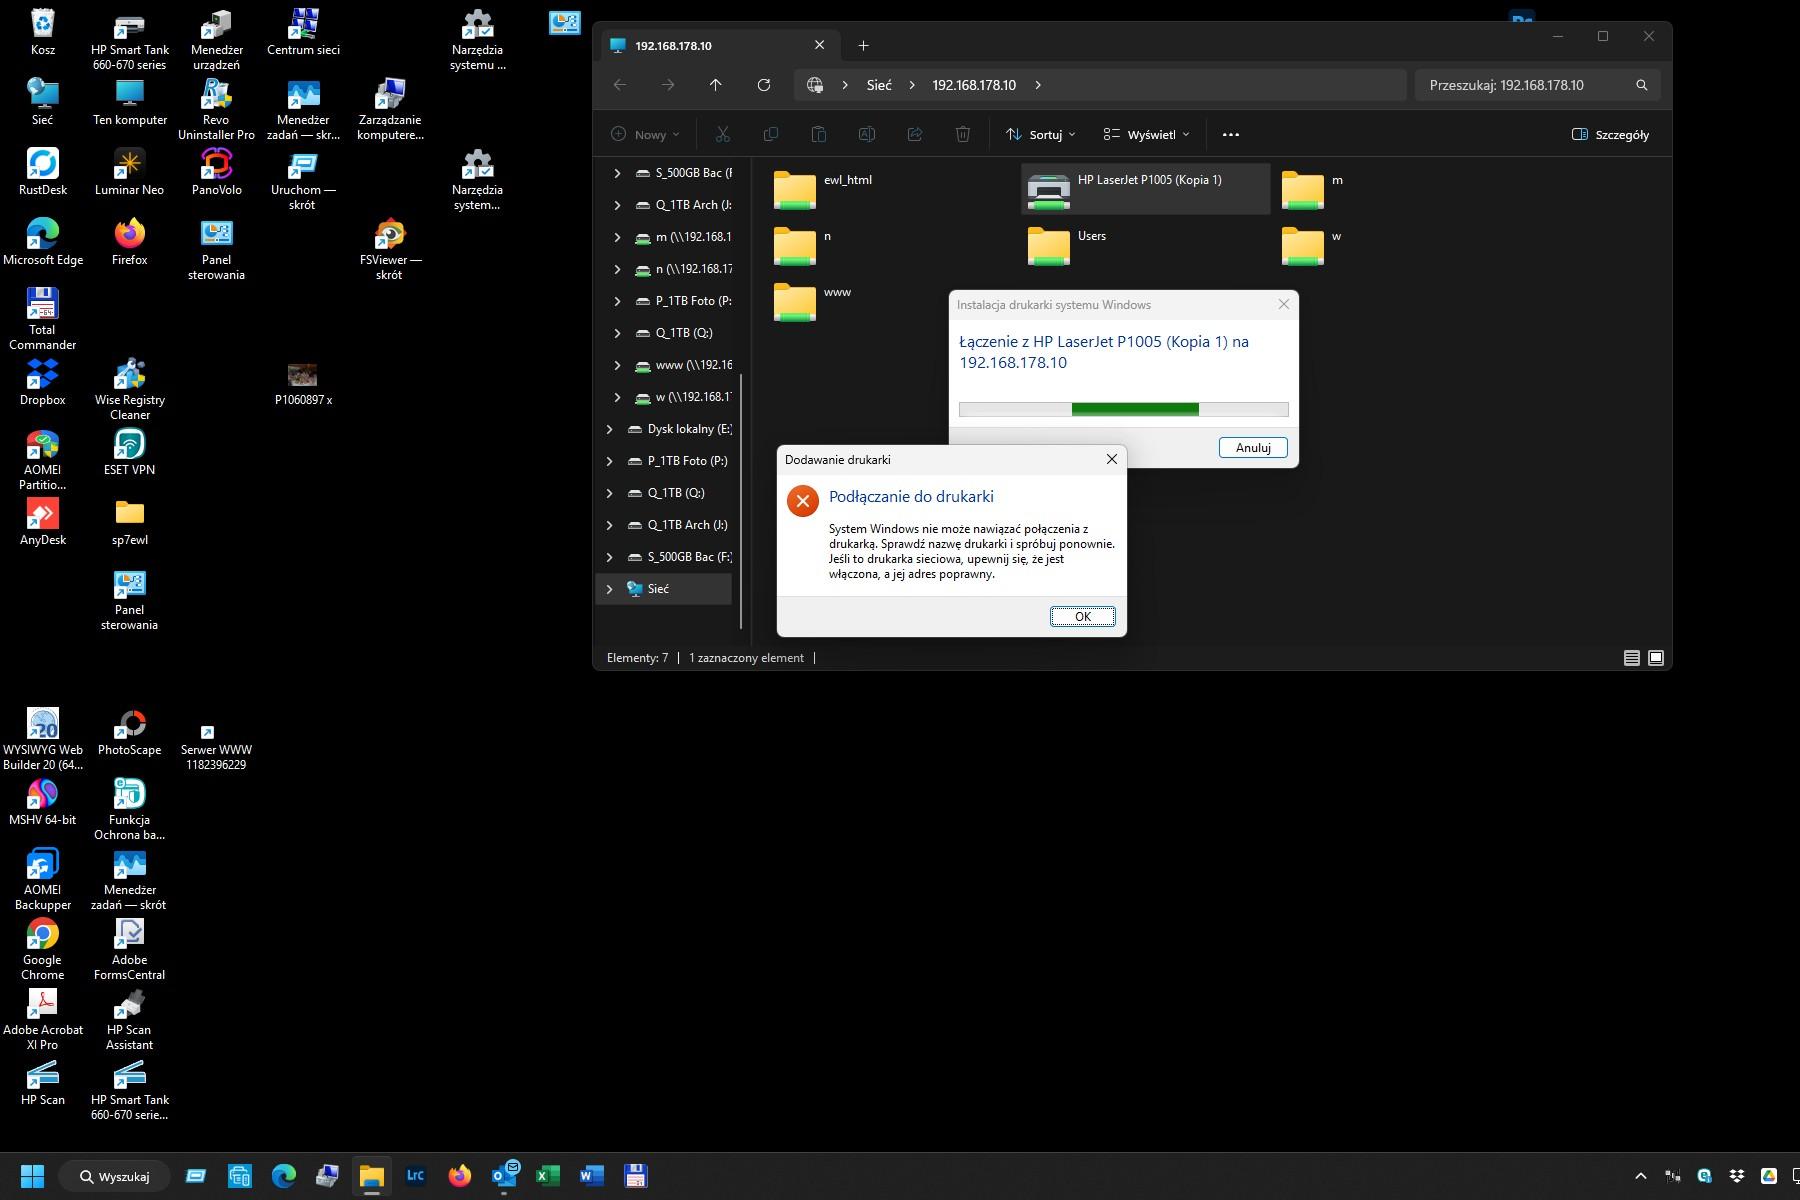Viewport: 1800px width, 1200px height.
Task: Click the search field Przeszukaj: 192.168.178.10
Action: (x=1538, y=85)
